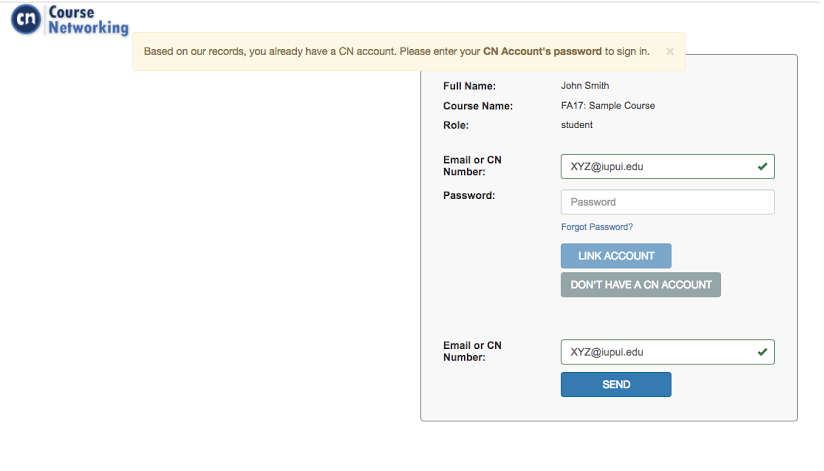Click the Course Networking logo text
824x471 pixels.
88,20
